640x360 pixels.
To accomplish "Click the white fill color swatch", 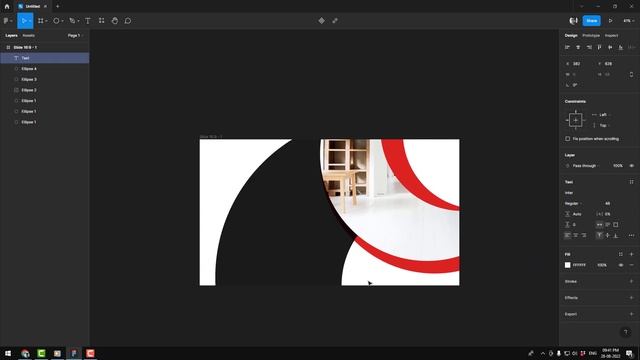I will [567, 265].
